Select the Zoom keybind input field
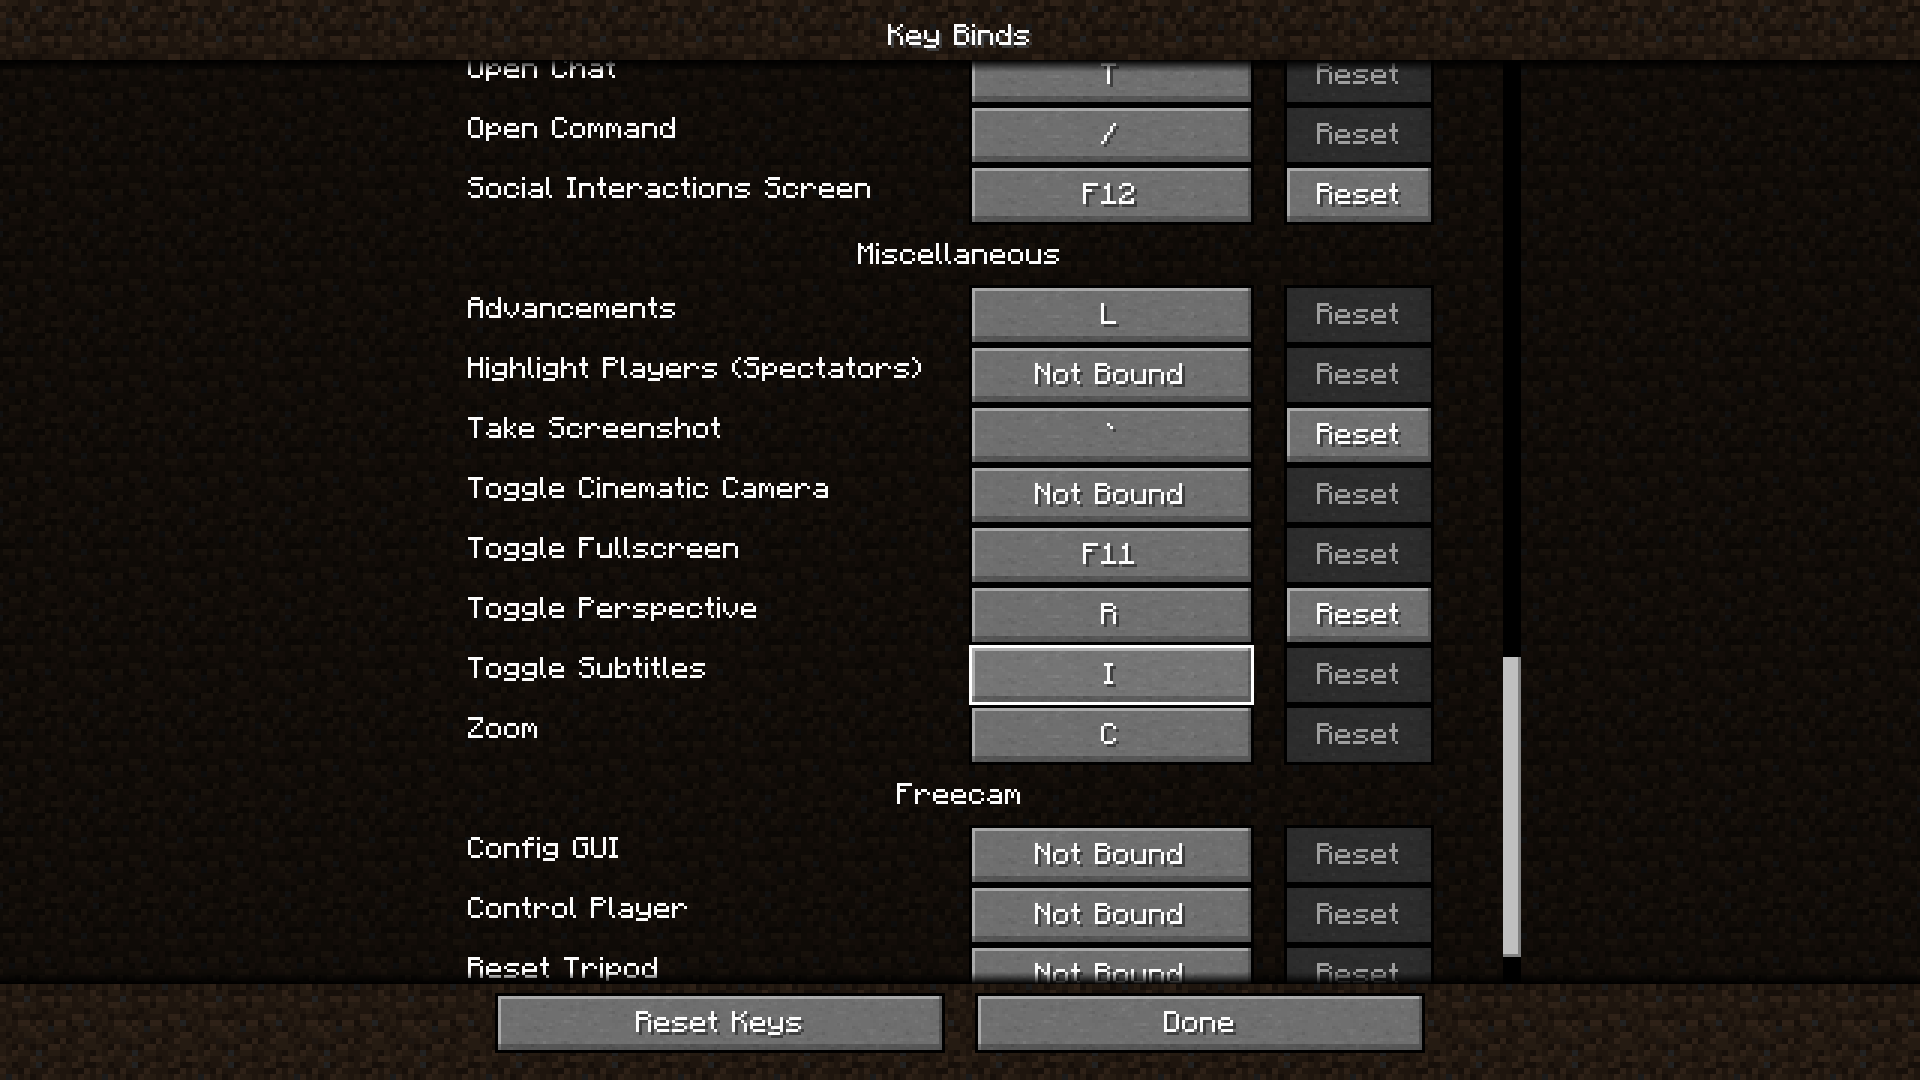Image resolution: width=1920 pixels, height=1080 pixels. coord(1109,733)
